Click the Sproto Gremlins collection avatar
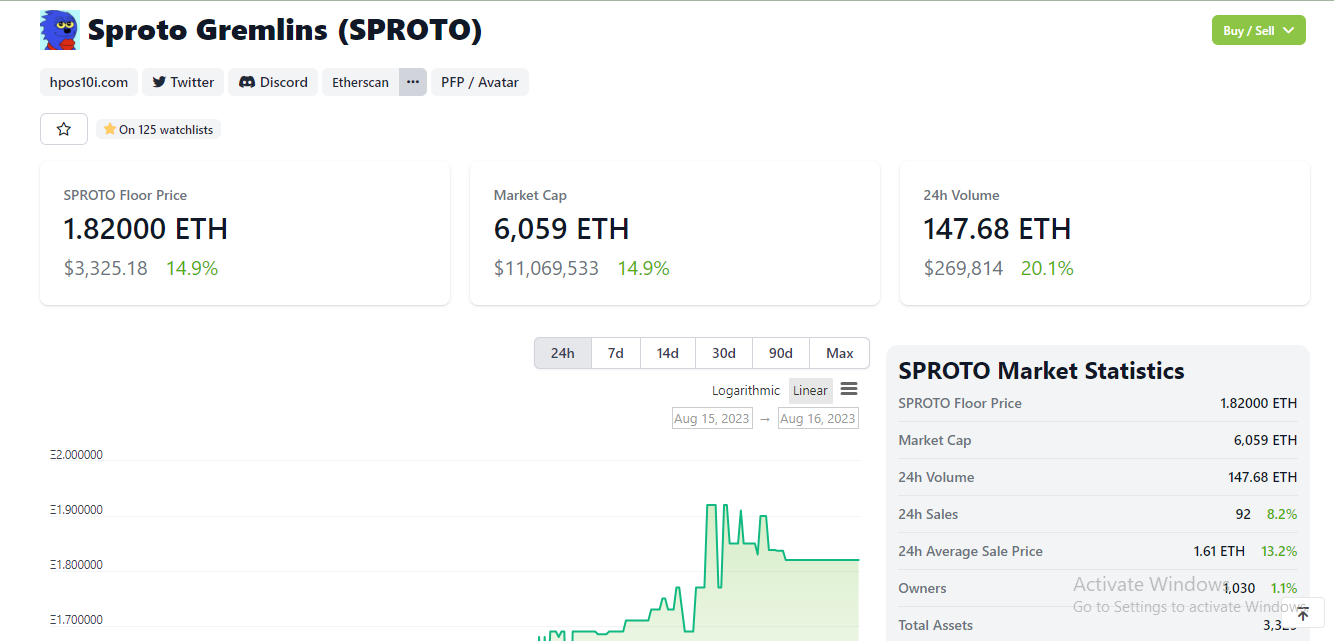Image resolution: width=1334 pixels, height=641 pixels. click(x=58, y=30)
